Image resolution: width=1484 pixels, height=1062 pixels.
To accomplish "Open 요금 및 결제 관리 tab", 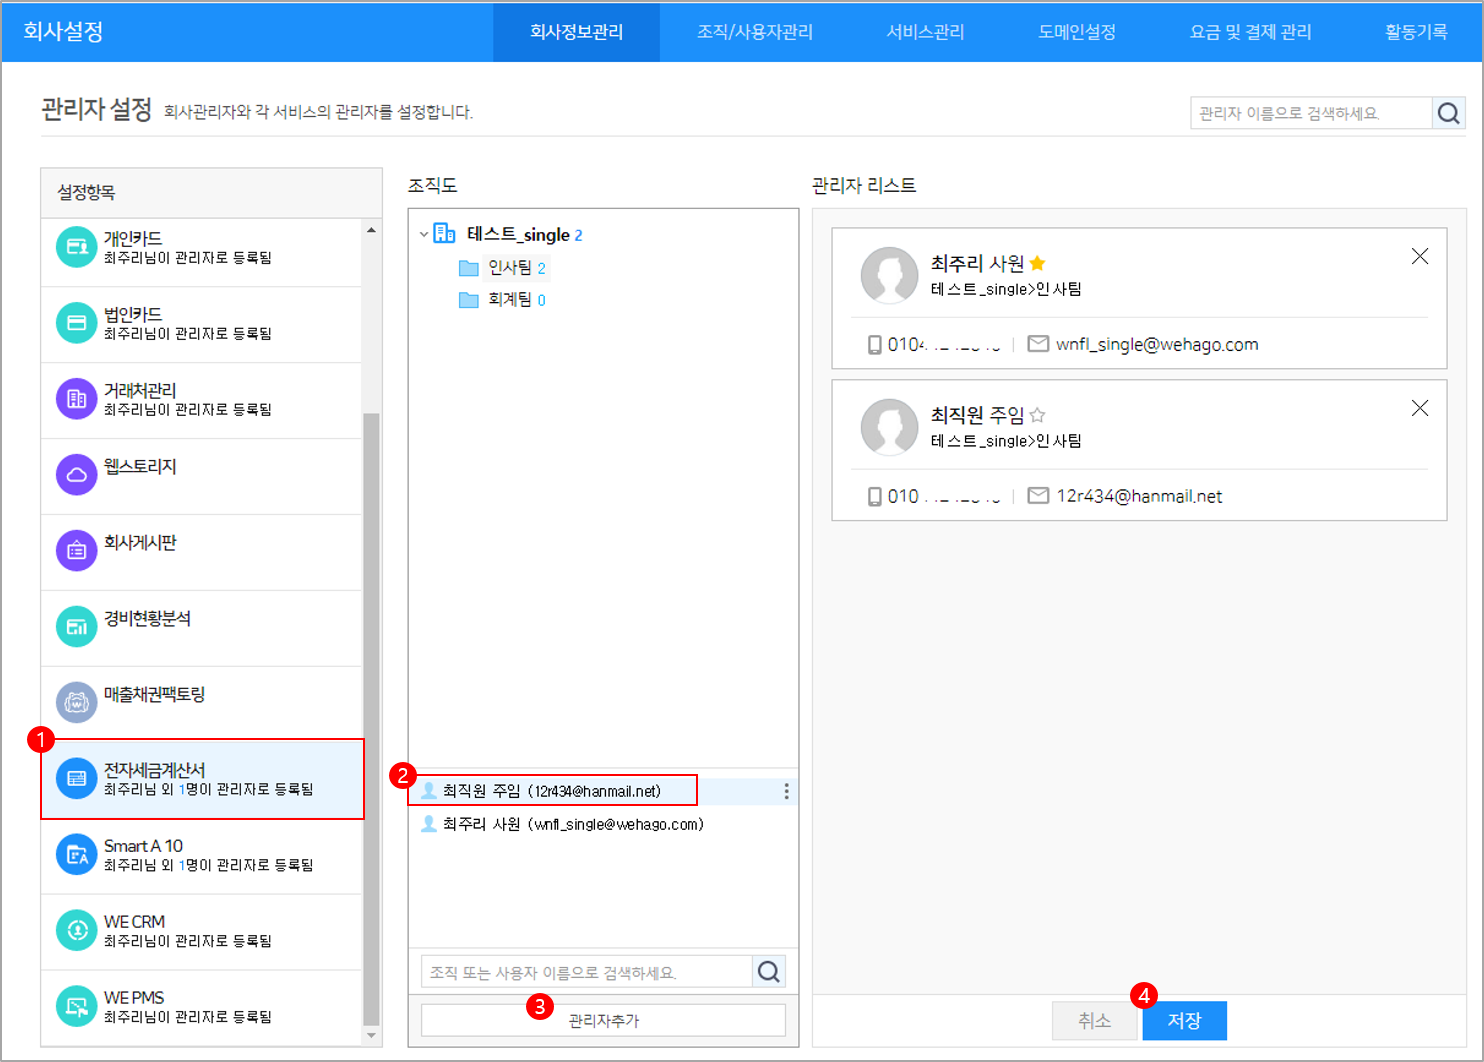I will [1250, 32].
